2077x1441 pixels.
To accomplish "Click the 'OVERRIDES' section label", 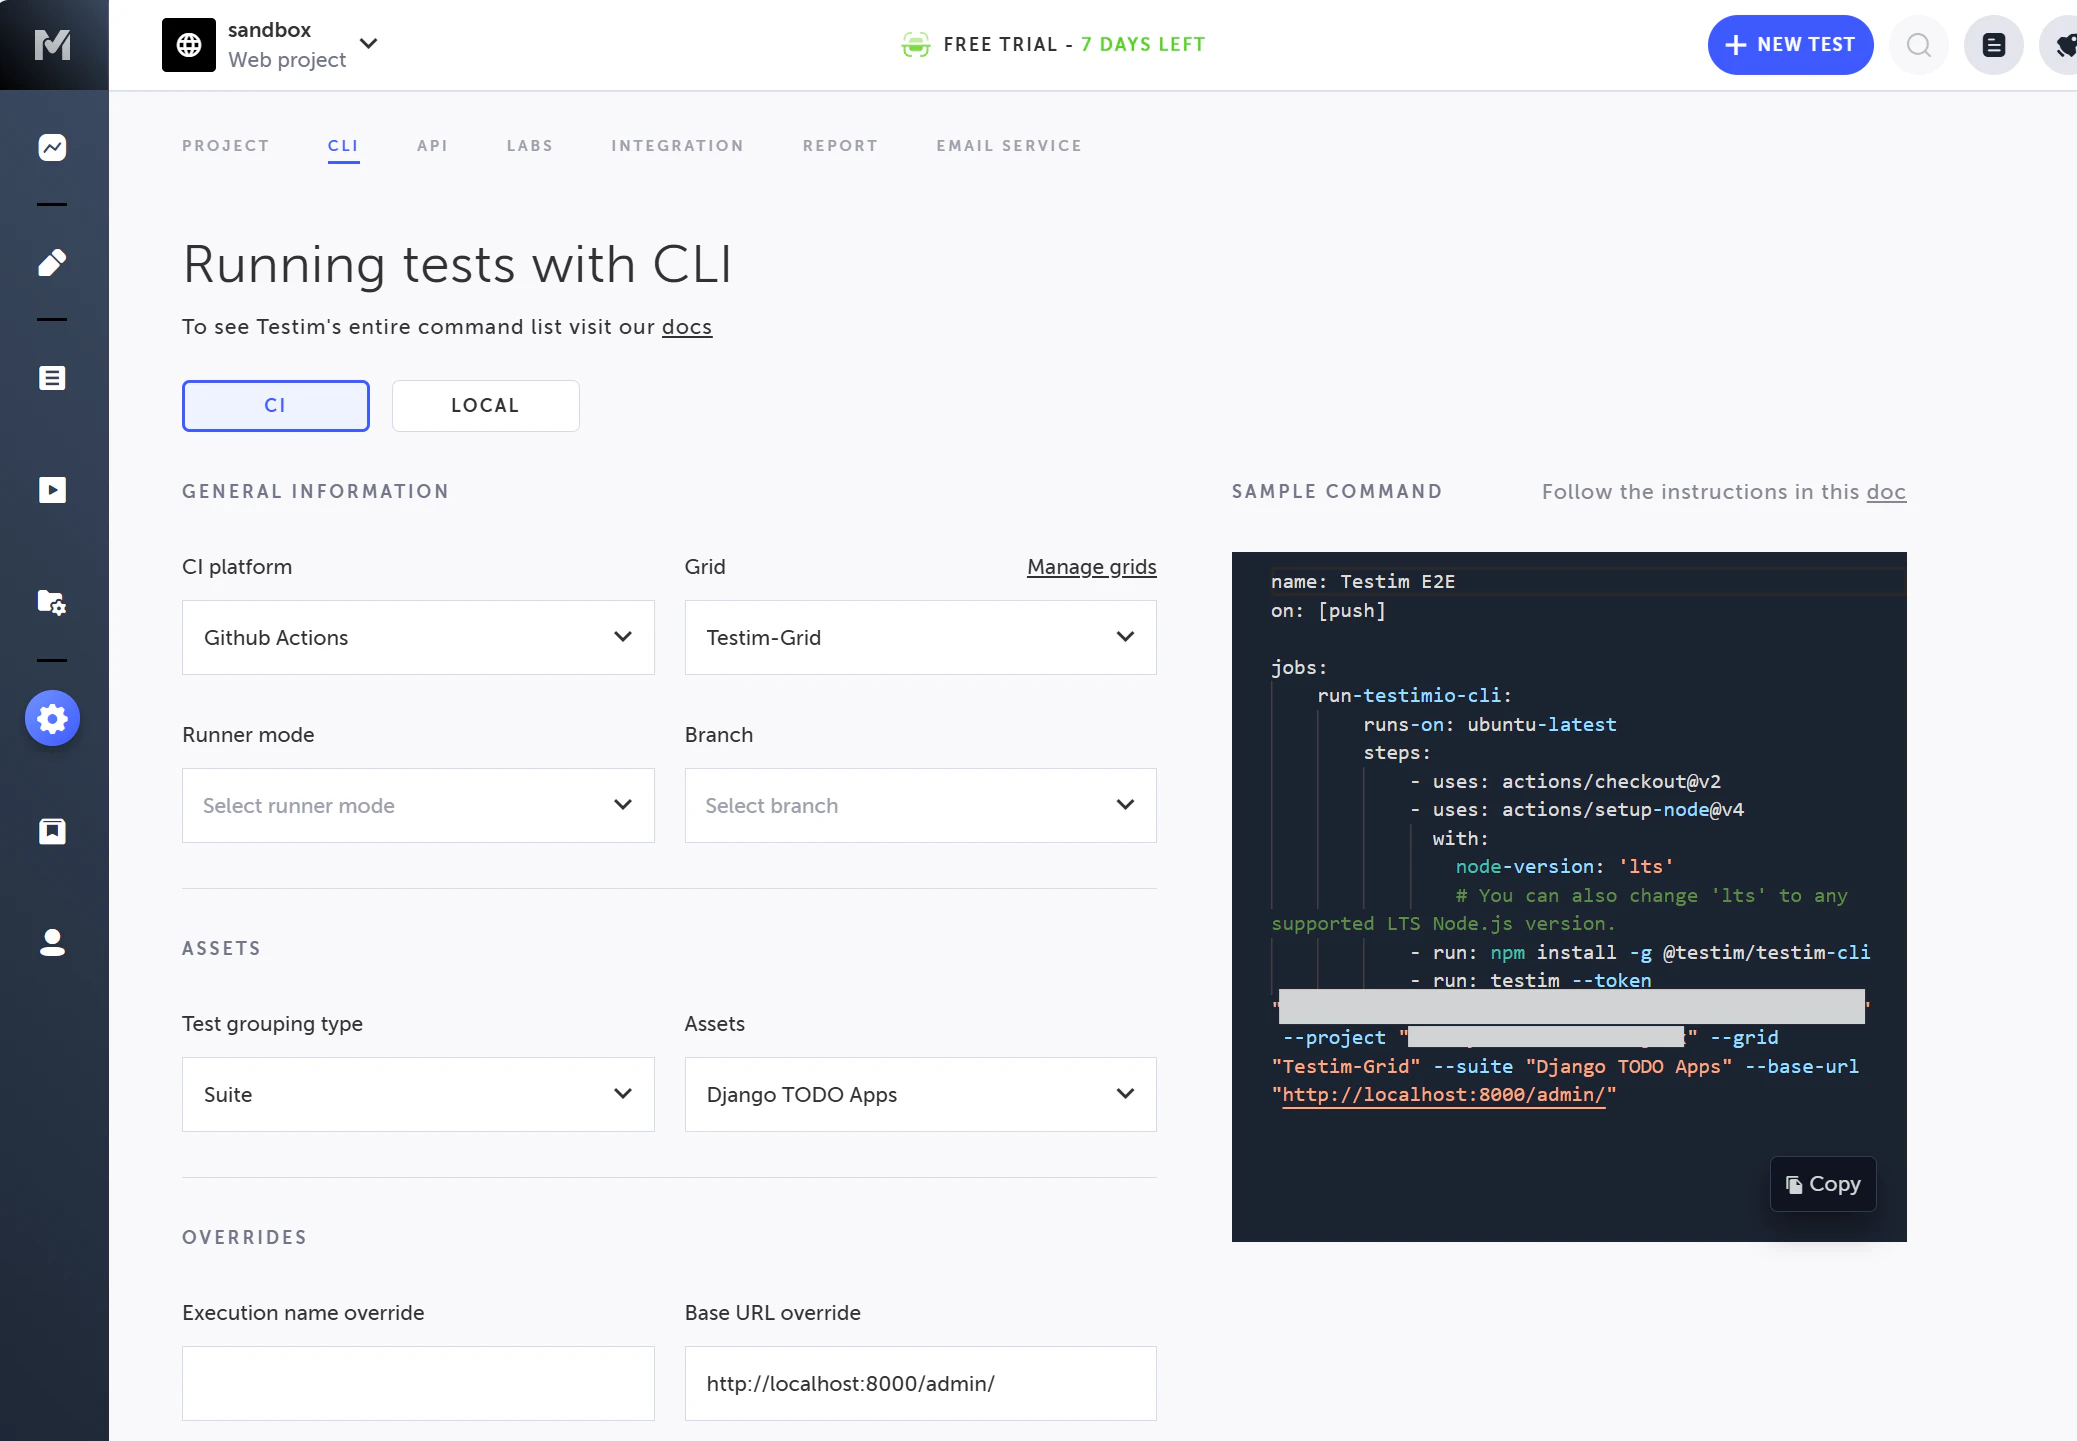I will tap(245, 1238).
